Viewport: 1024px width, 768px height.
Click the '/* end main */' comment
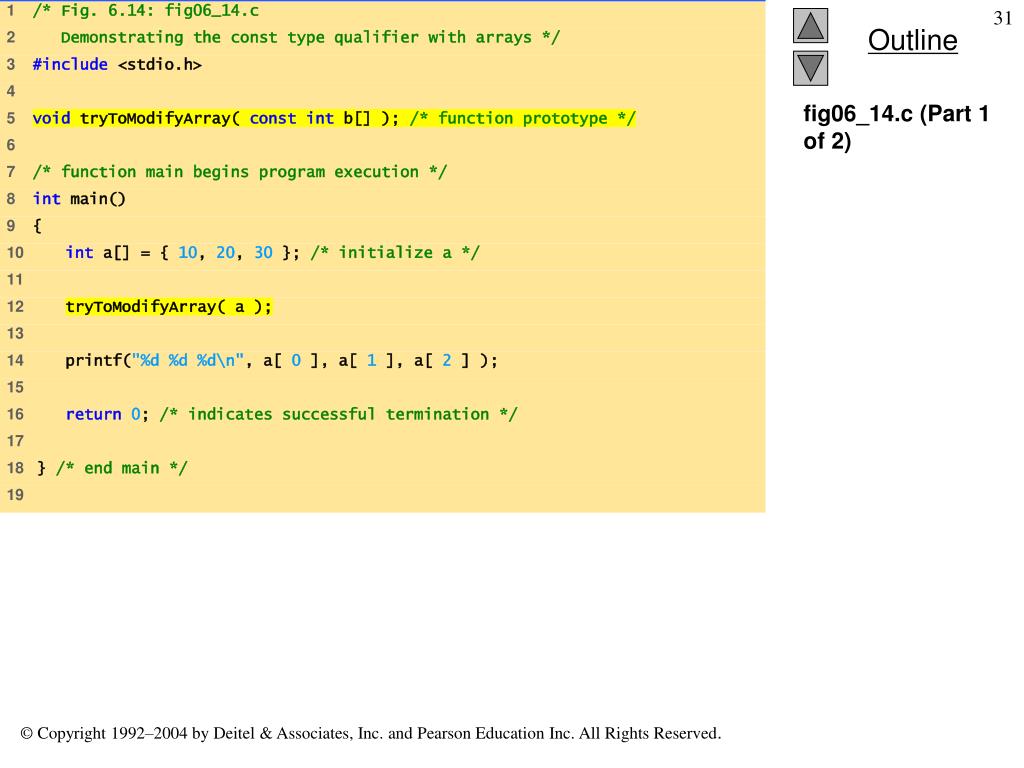[121, 468]
